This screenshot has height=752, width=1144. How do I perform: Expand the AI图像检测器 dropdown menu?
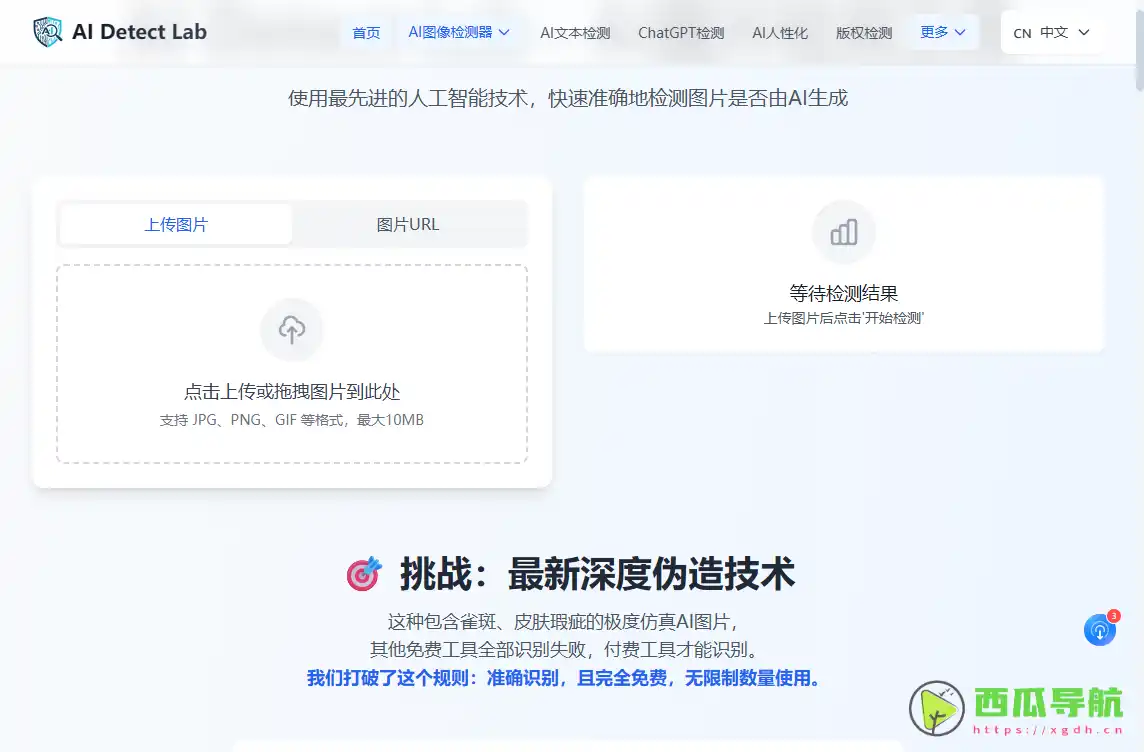click(x=458, y=32)
